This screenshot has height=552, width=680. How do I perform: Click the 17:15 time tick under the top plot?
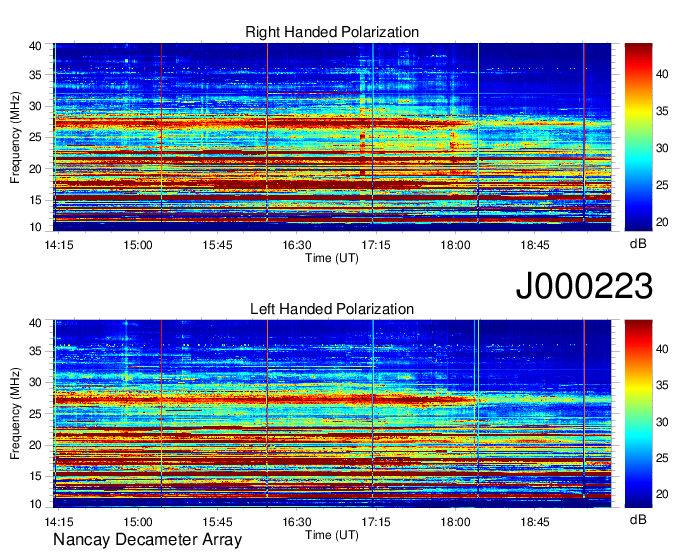376,245
